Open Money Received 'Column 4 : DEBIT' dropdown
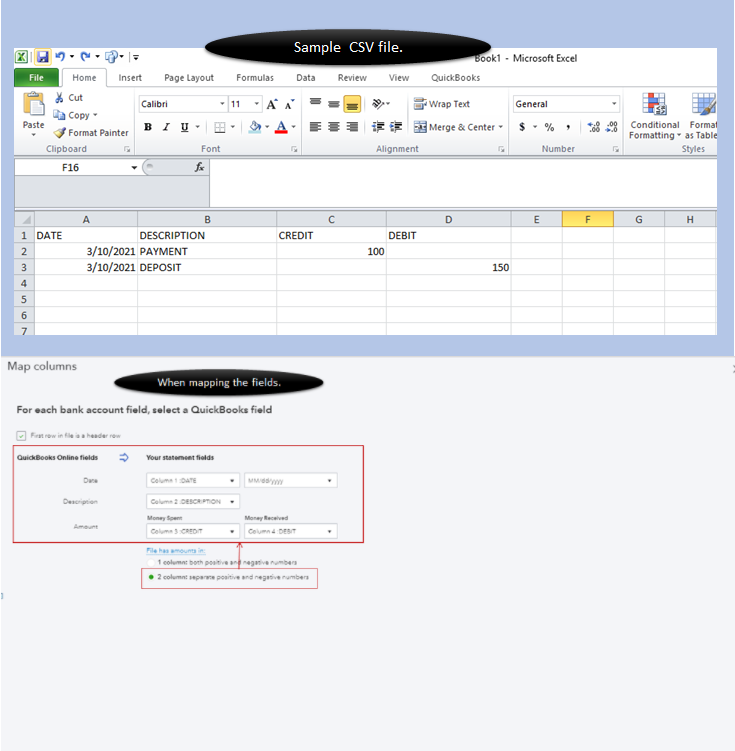Image resolution: width=735 pixels, height=751 pixels. pos(291,531)
